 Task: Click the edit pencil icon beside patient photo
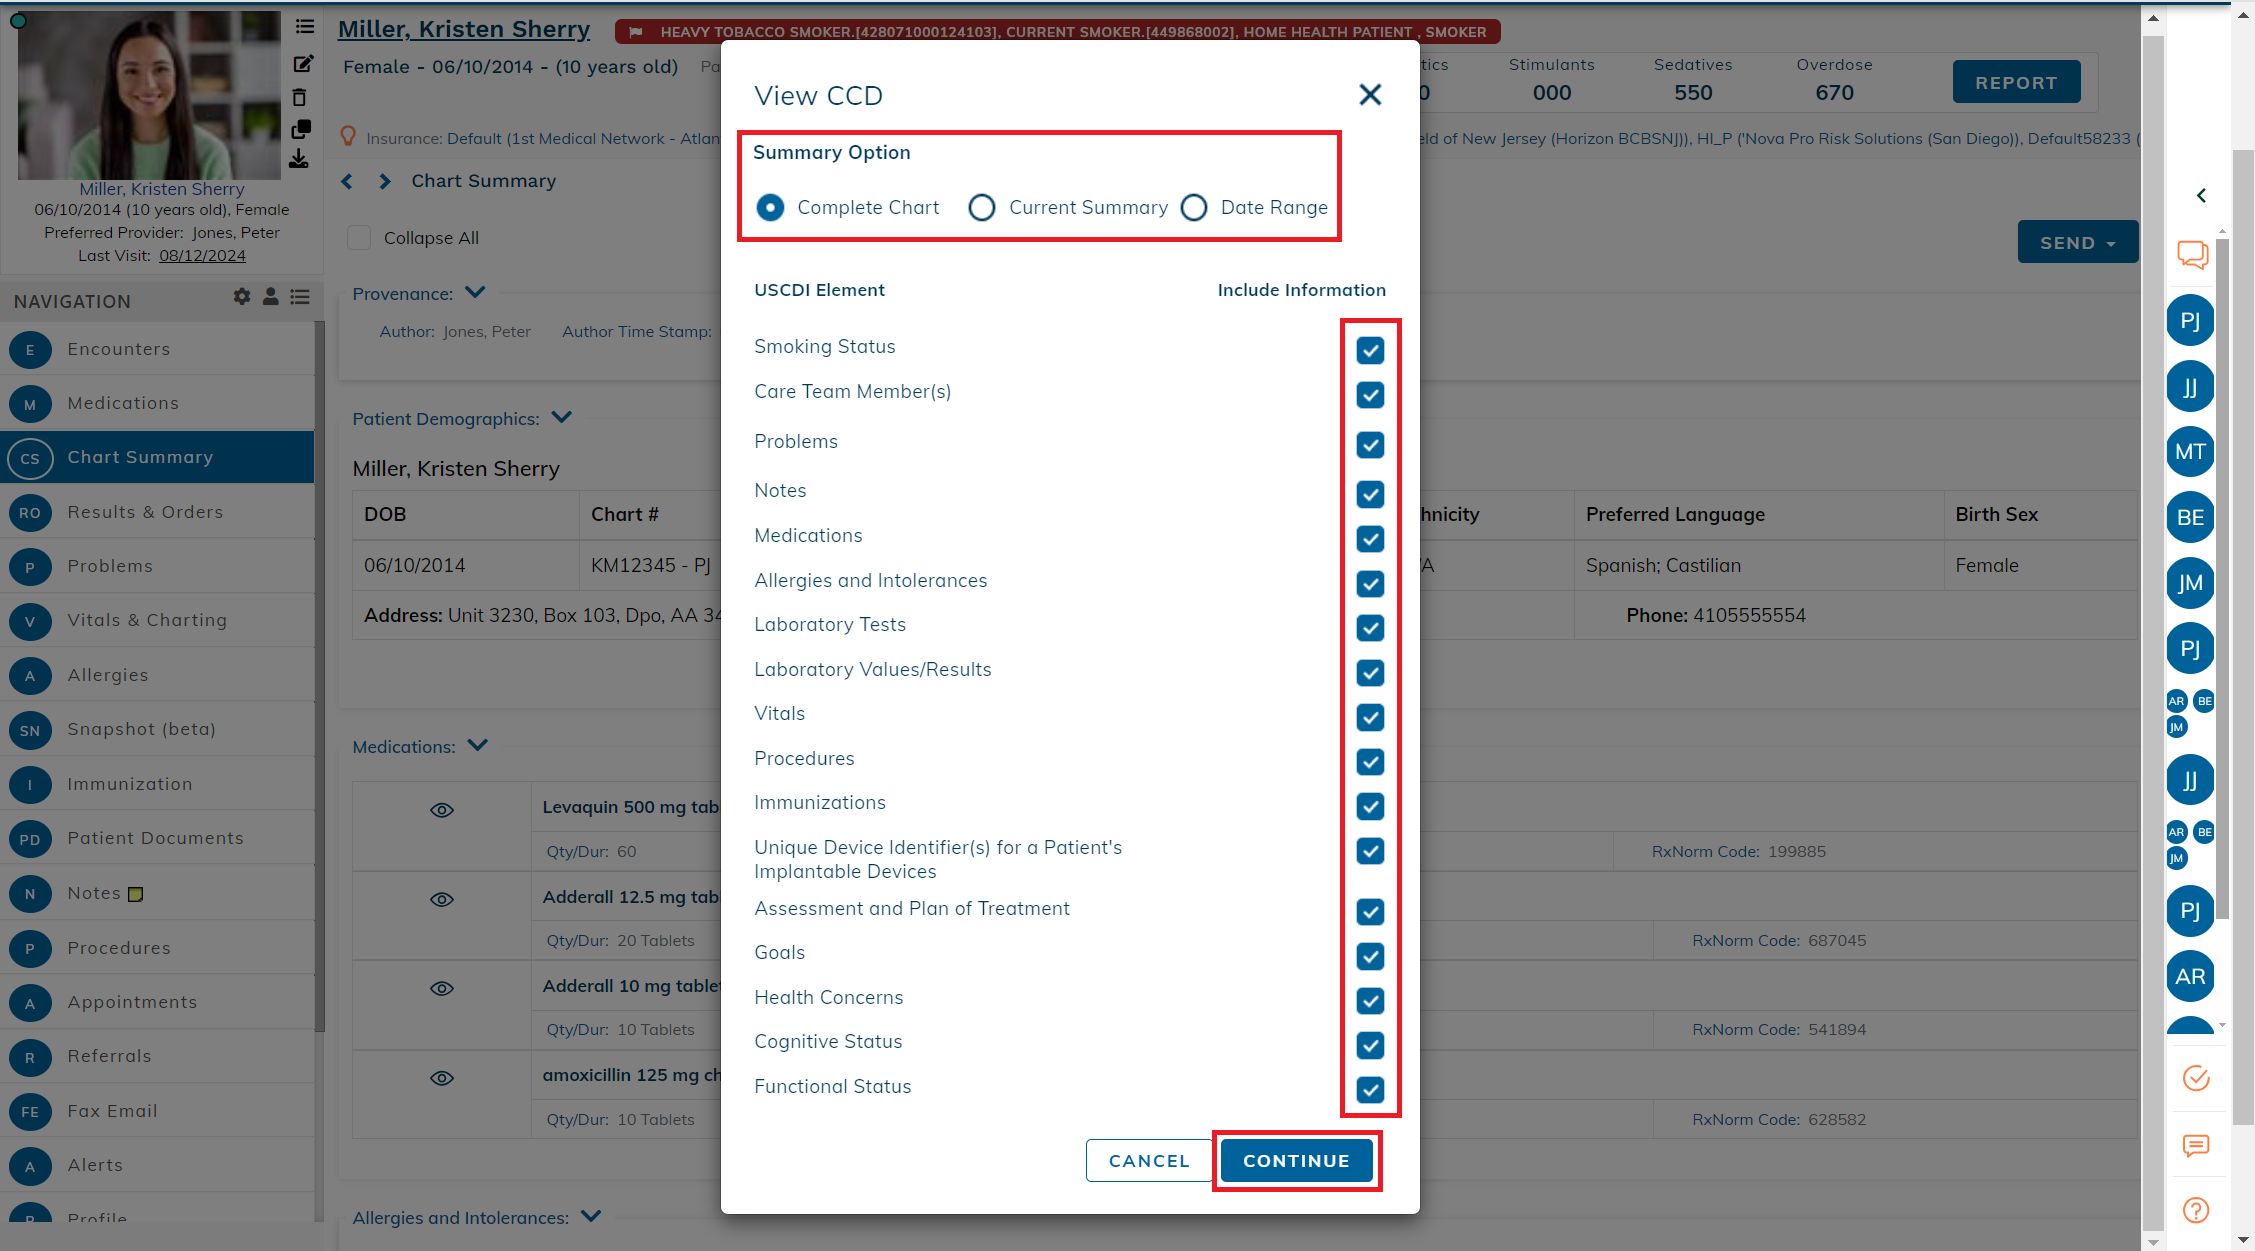click(303, 64)
